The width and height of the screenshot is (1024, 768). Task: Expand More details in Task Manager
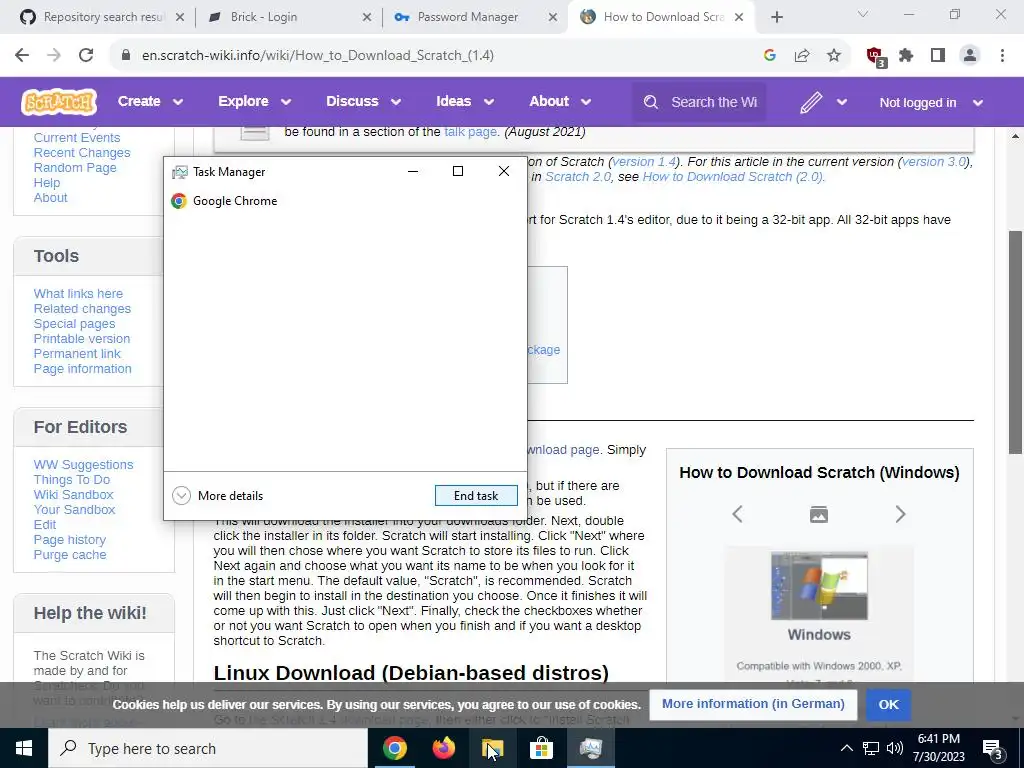click(218, 496)
